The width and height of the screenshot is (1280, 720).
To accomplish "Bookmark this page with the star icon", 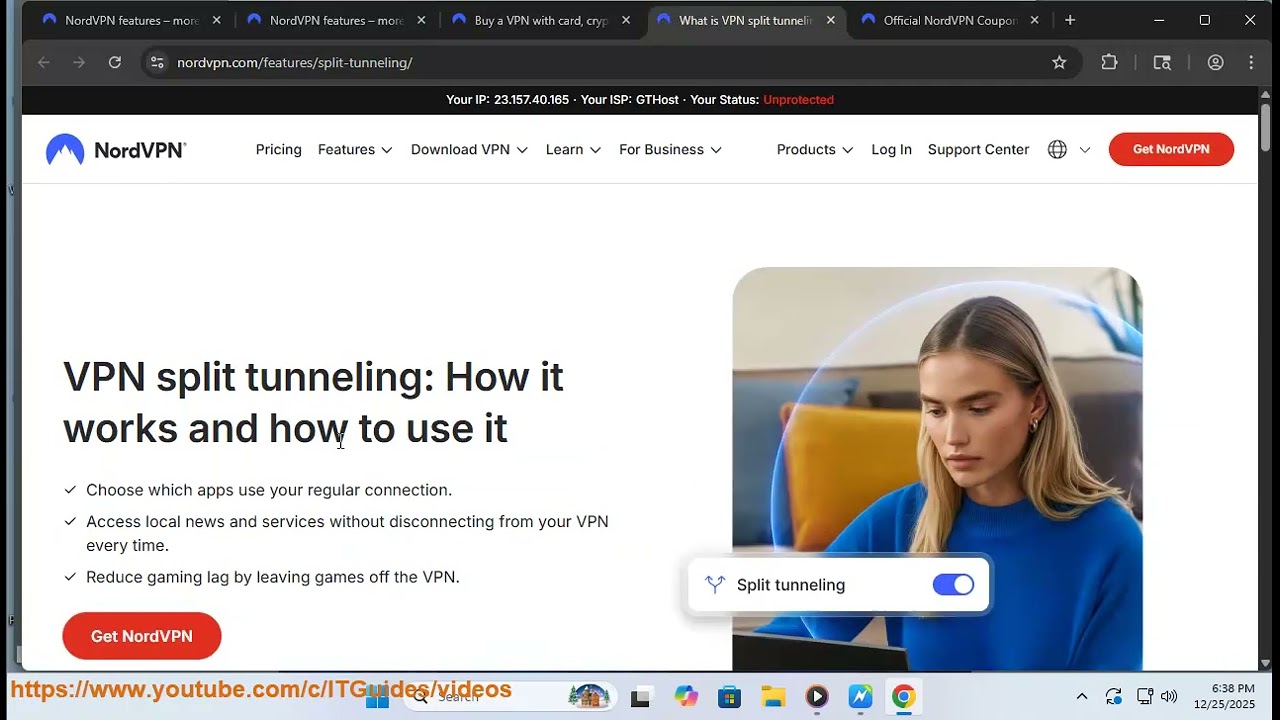I will tap(1059, 62).
